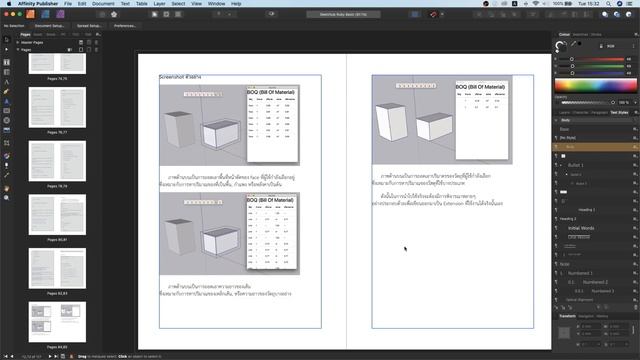This screenshot has height=360, width=640.
Task: Go to first page arrow in status bar
Action: pyautogui.click(x=6, y=356)
